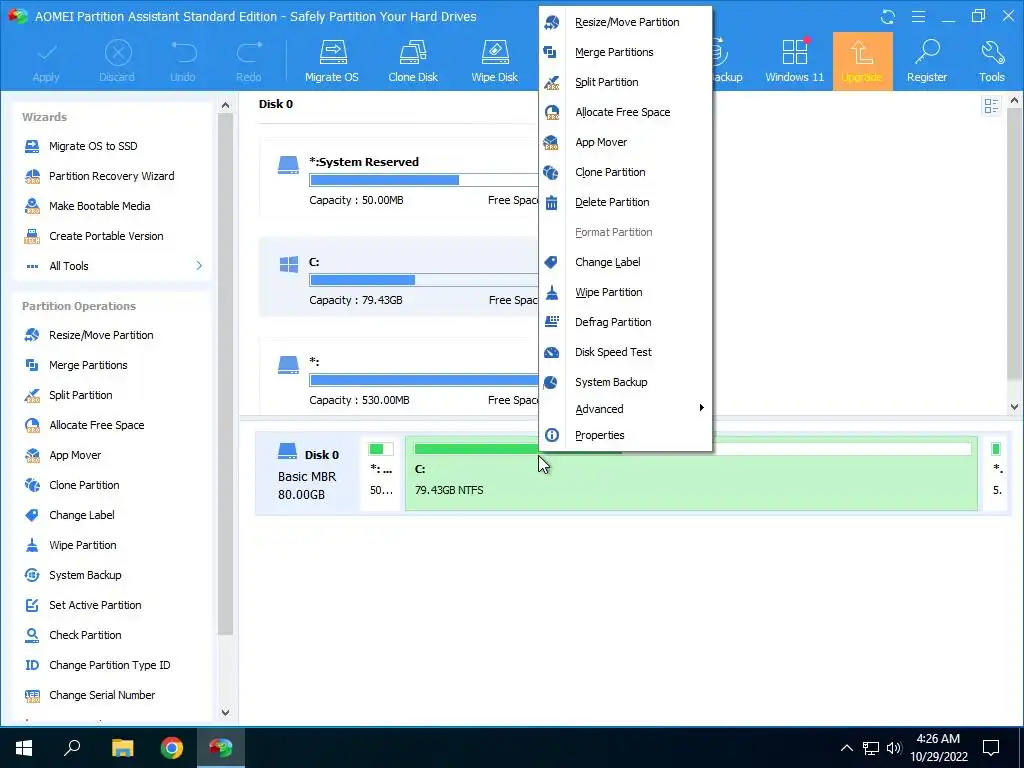
Task: Select Allocate Free Space in context menu
Action: tap(625, 112)
